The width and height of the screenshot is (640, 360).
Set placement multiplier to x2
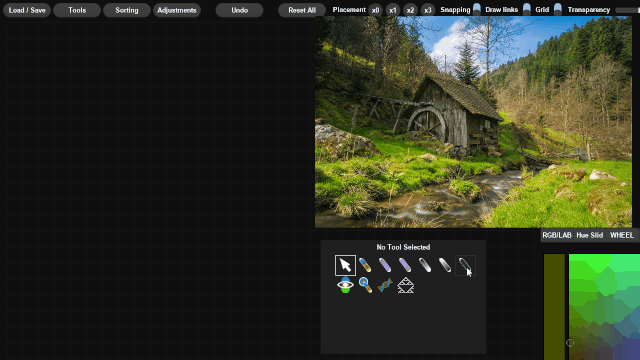[x=410, y=10]
